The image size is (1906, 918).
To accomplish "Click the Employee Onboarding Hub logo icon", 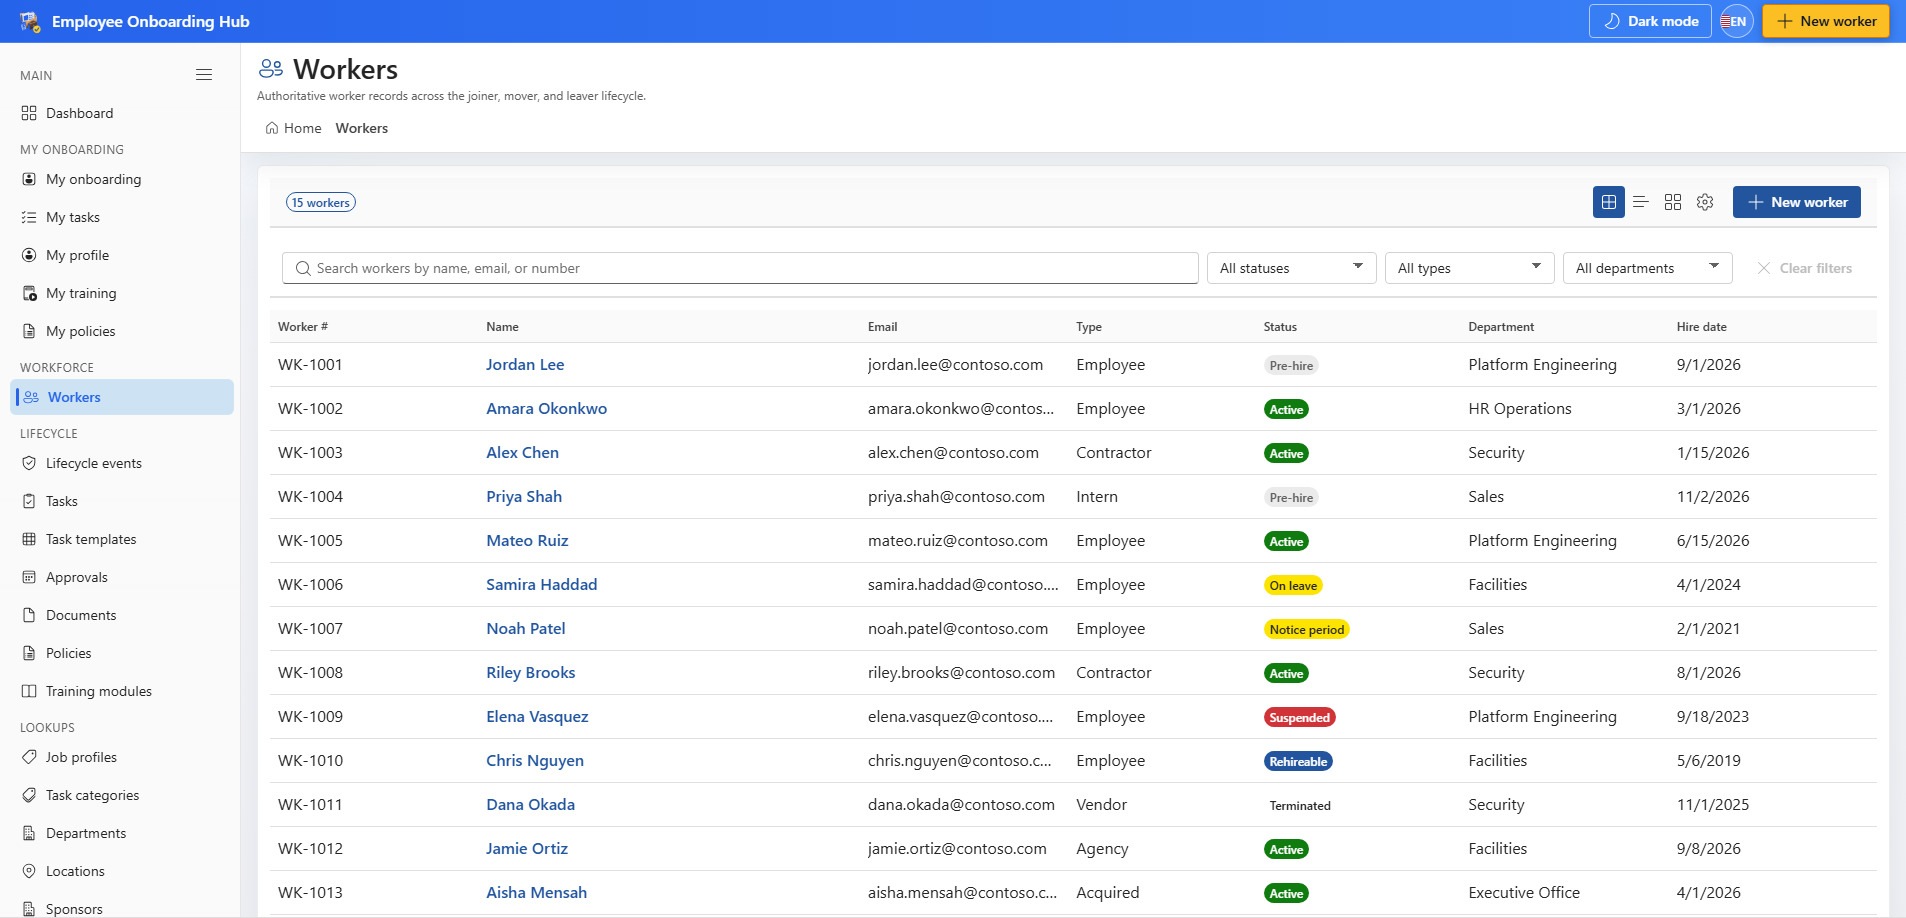I will (30, 21).
